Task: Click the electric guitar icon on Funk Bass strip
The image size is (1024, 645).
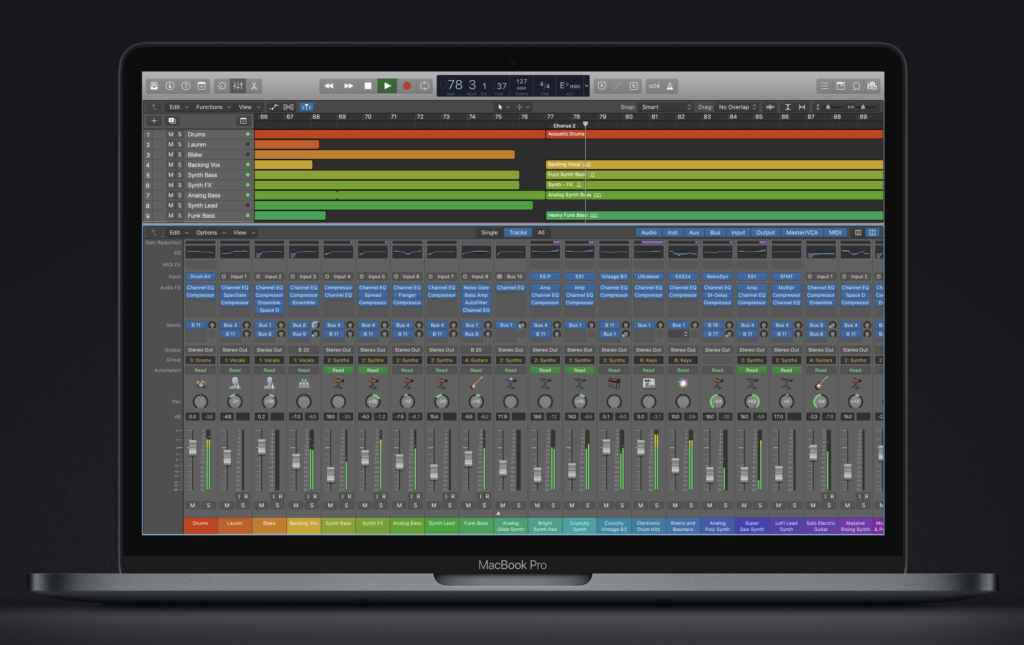Action: tap(476, 383)
